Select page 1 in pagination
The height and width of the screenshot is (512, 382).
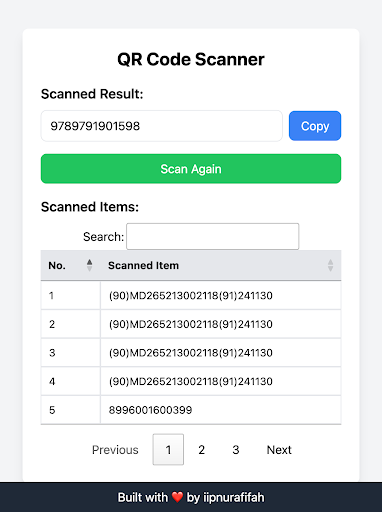click(168, 449)
